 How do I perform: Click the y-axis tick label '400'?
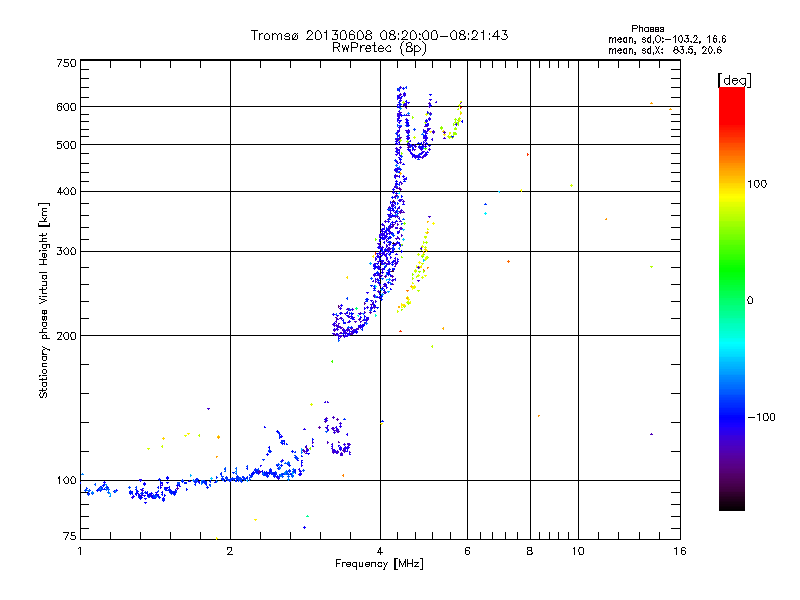(x=66, y=191)
